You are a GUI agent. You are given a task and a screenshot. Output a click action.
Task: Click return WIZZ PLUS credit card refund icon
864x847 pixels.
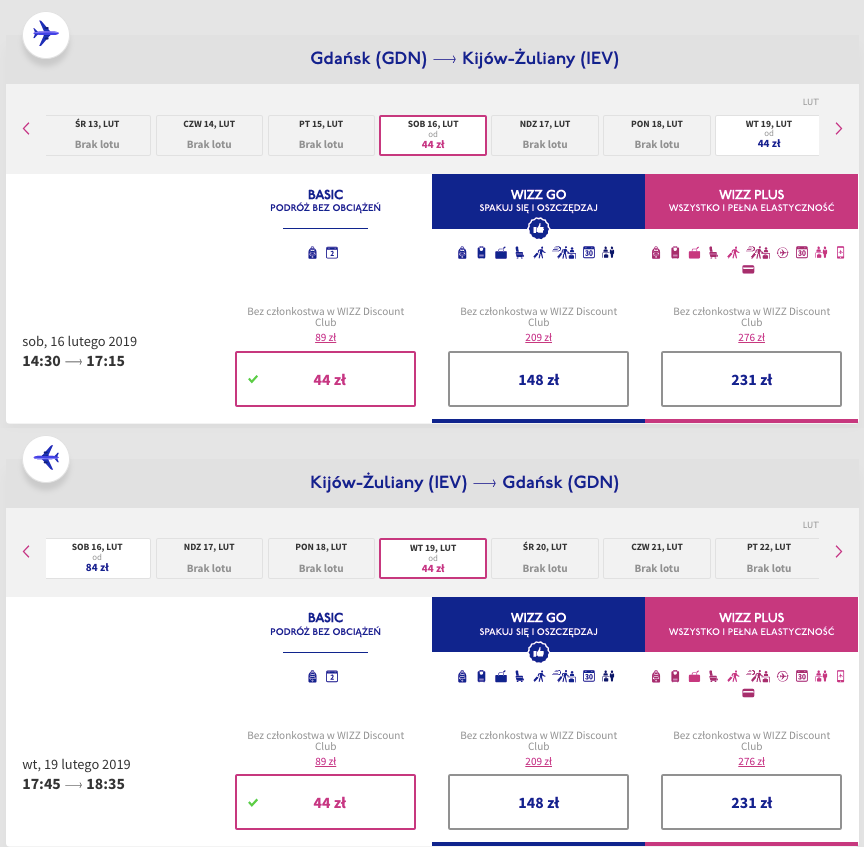[748, 693]
